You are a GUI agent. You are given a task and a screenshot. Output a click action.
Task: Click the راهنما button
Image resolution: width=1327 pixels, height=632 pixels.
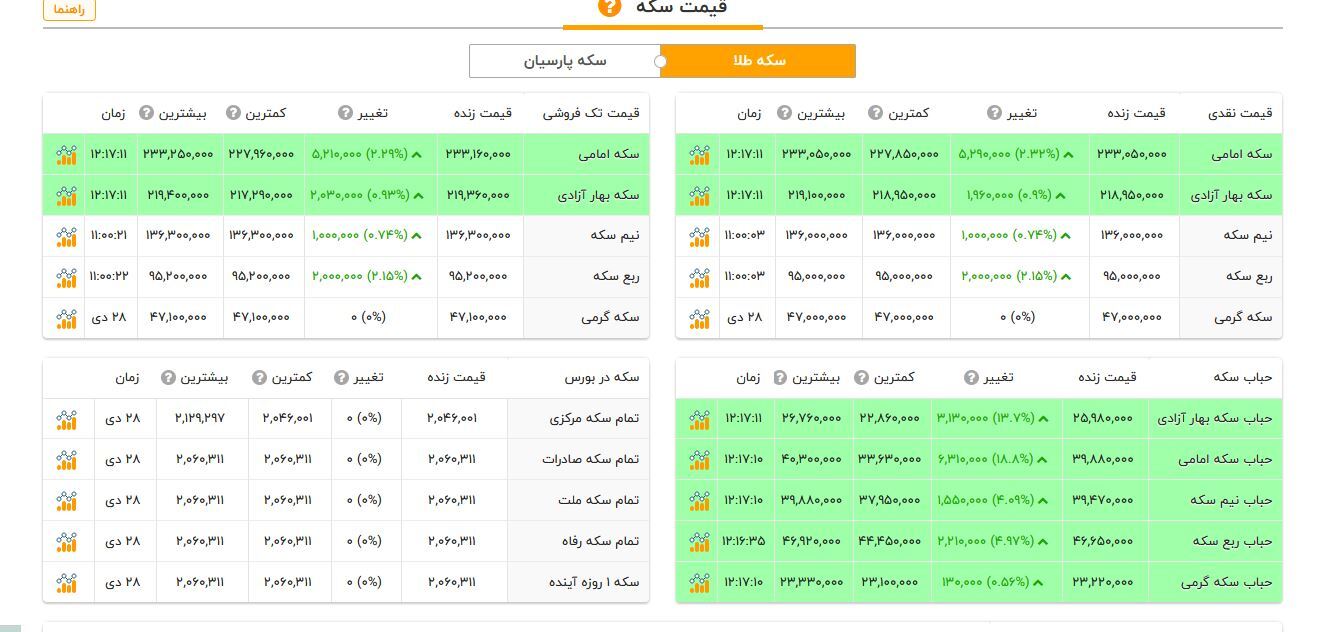click(x=68, y=10)
